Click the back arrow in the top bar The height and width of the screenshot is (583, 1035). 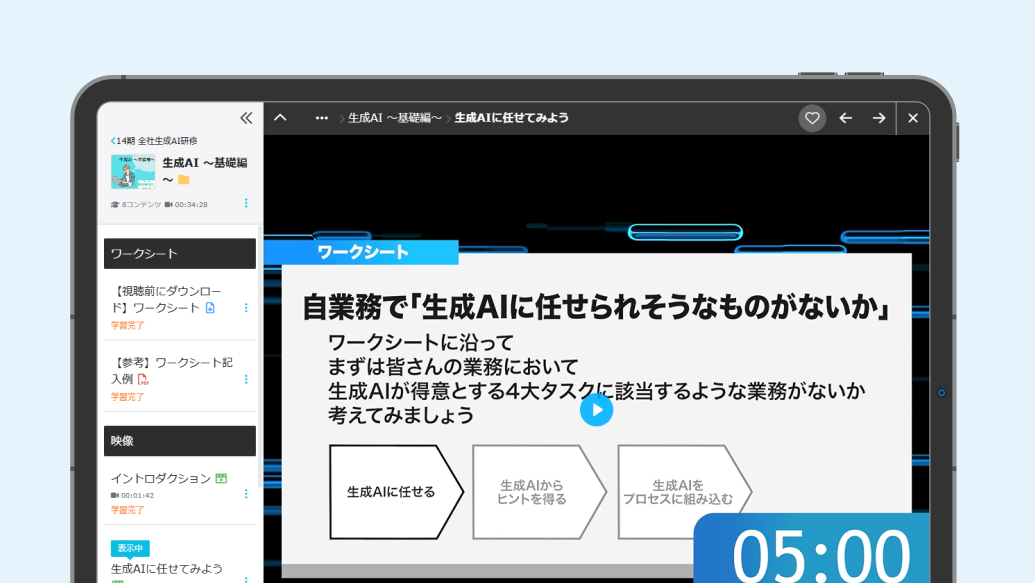point(845,118)
